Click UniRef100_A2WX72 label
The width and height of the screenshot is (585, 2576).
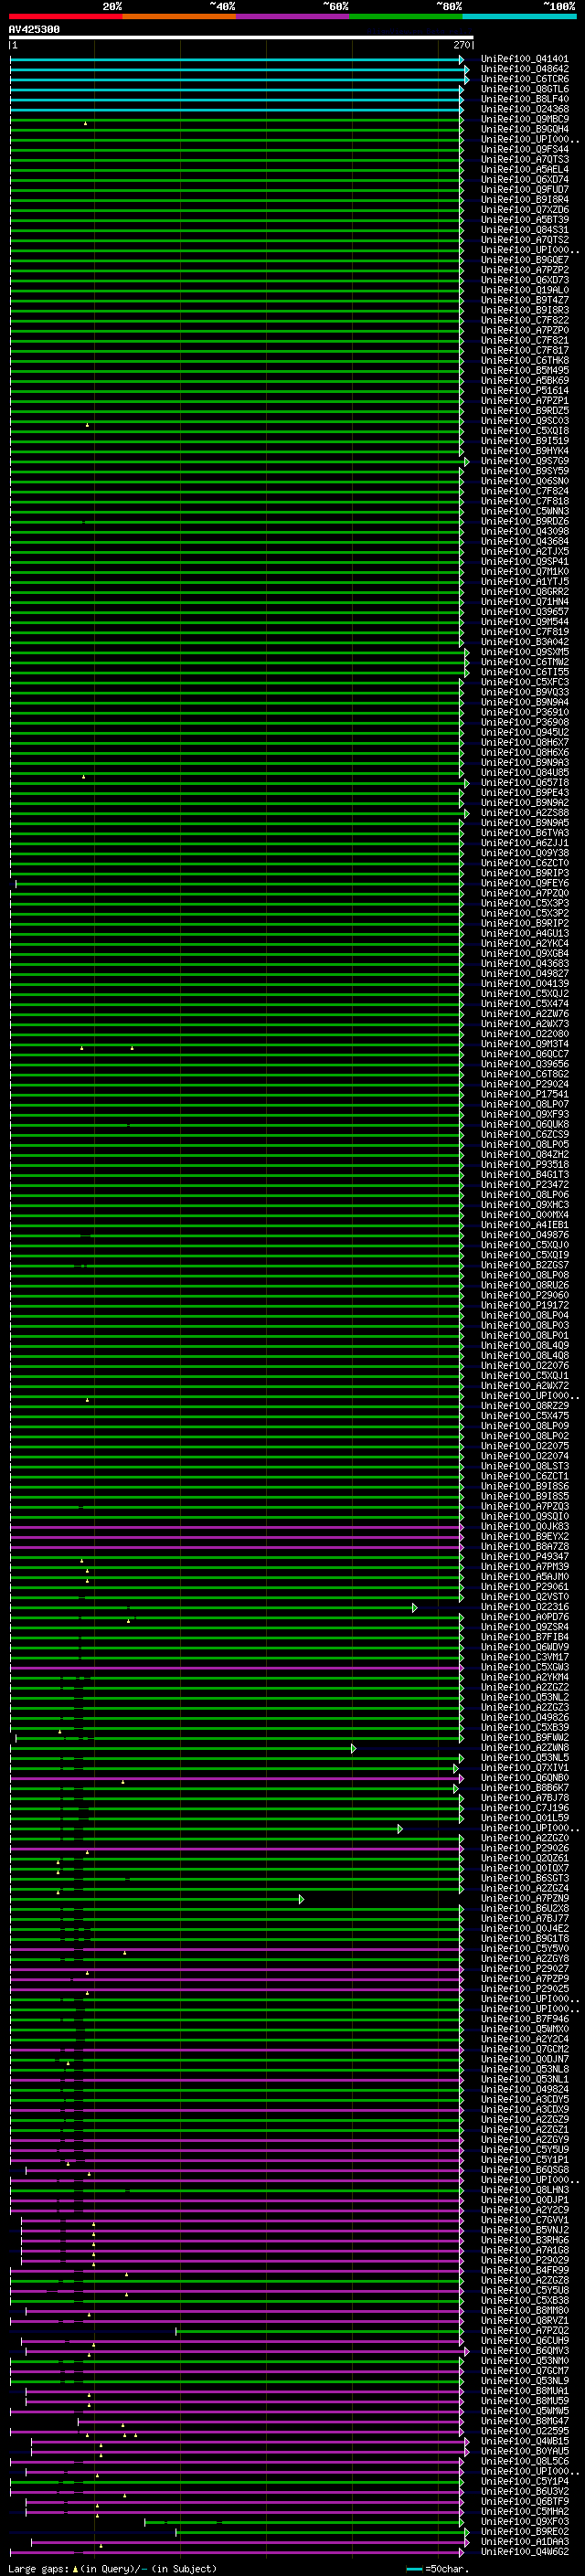click(525, 1385)
